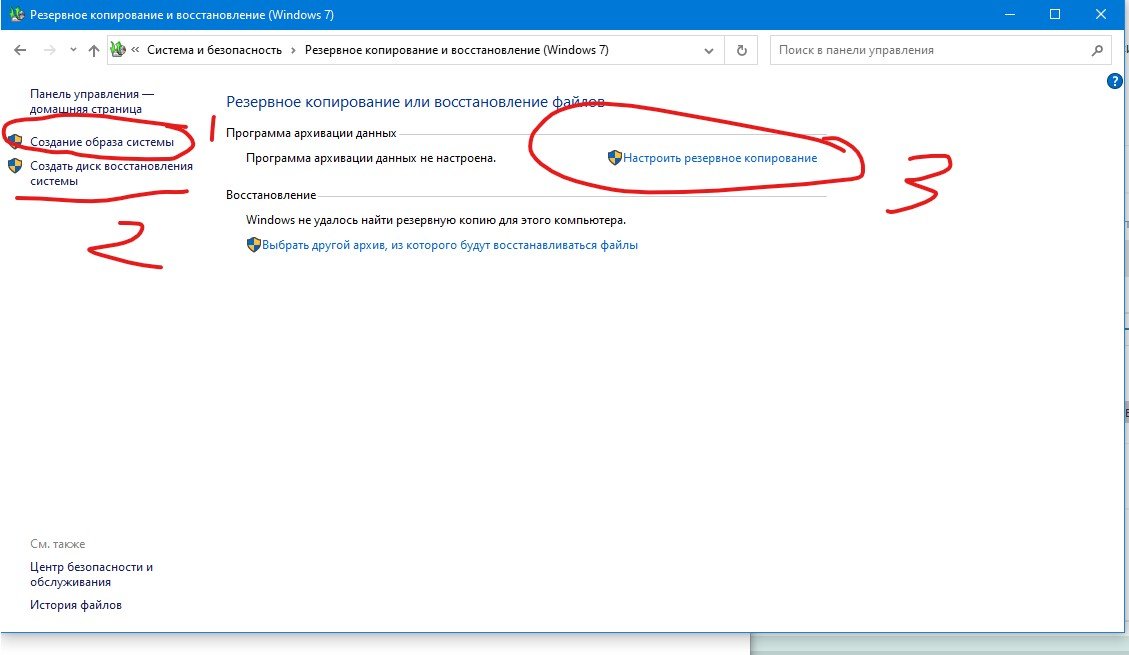Click 'Настроить резервное копирование' link
Viewport: 1129px width, 655px height.
click(720, 158)
